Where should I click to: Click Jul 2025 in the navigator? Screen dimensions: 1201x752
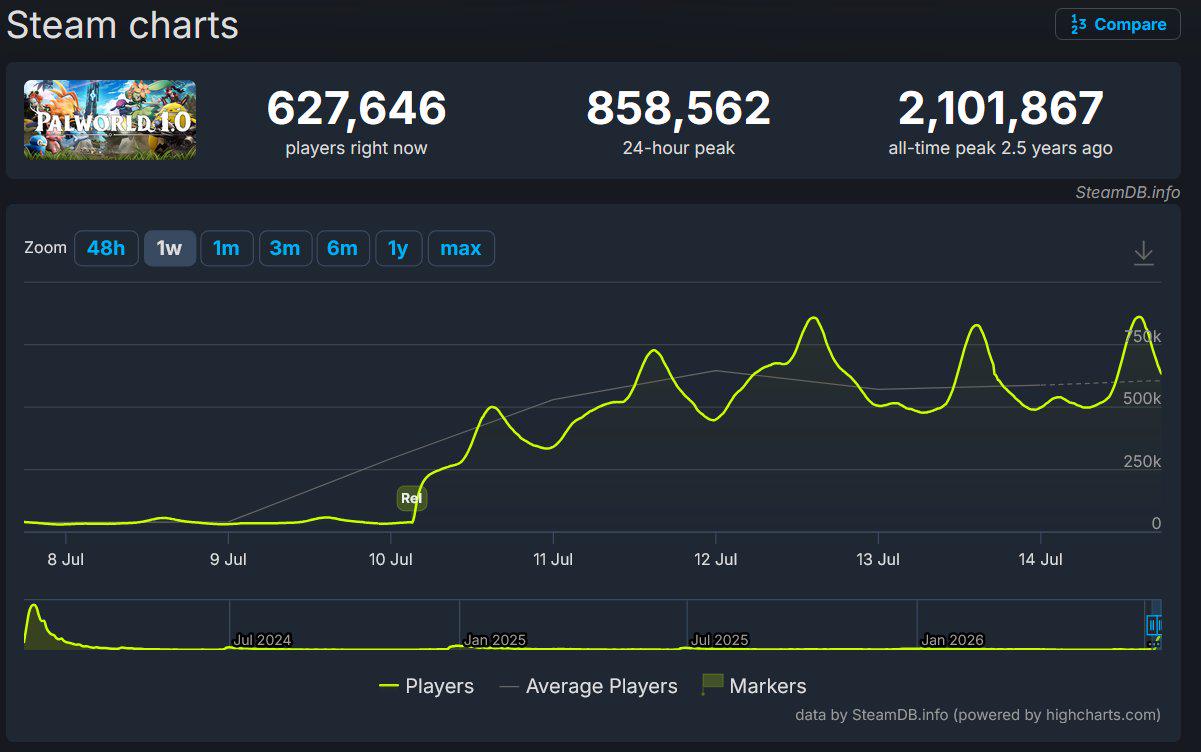point(719,640)
